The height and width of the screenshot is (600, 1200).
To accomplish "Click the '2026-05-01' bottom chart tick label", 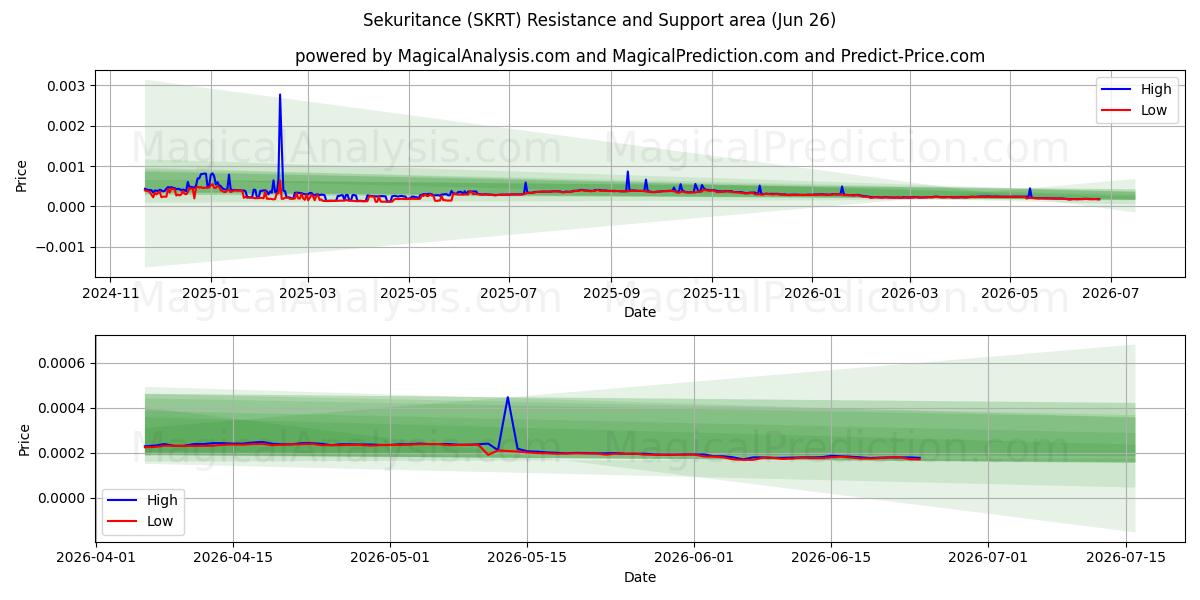I will 390,558.
